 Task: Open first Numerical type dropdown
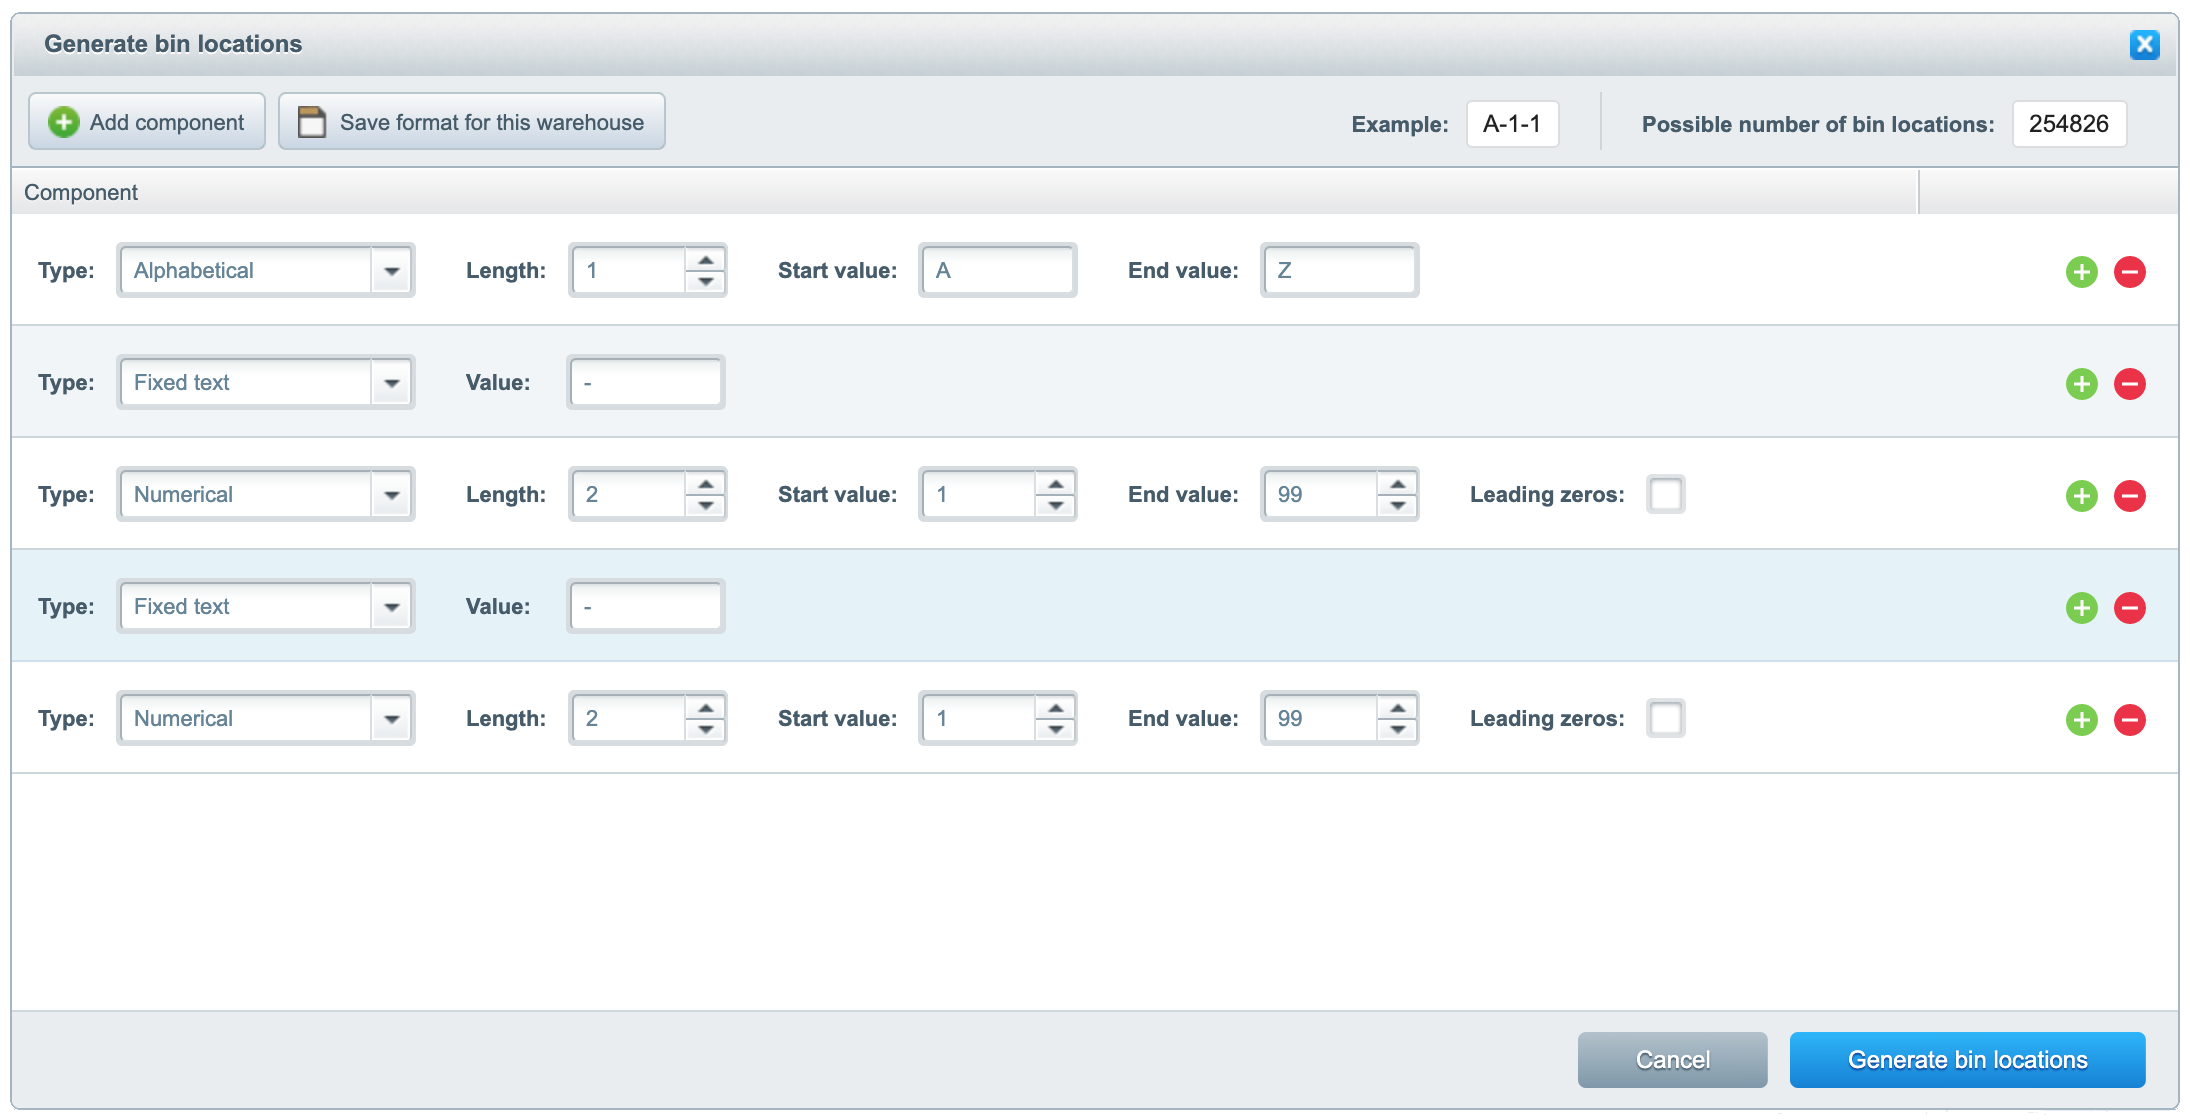click(391, 495)
